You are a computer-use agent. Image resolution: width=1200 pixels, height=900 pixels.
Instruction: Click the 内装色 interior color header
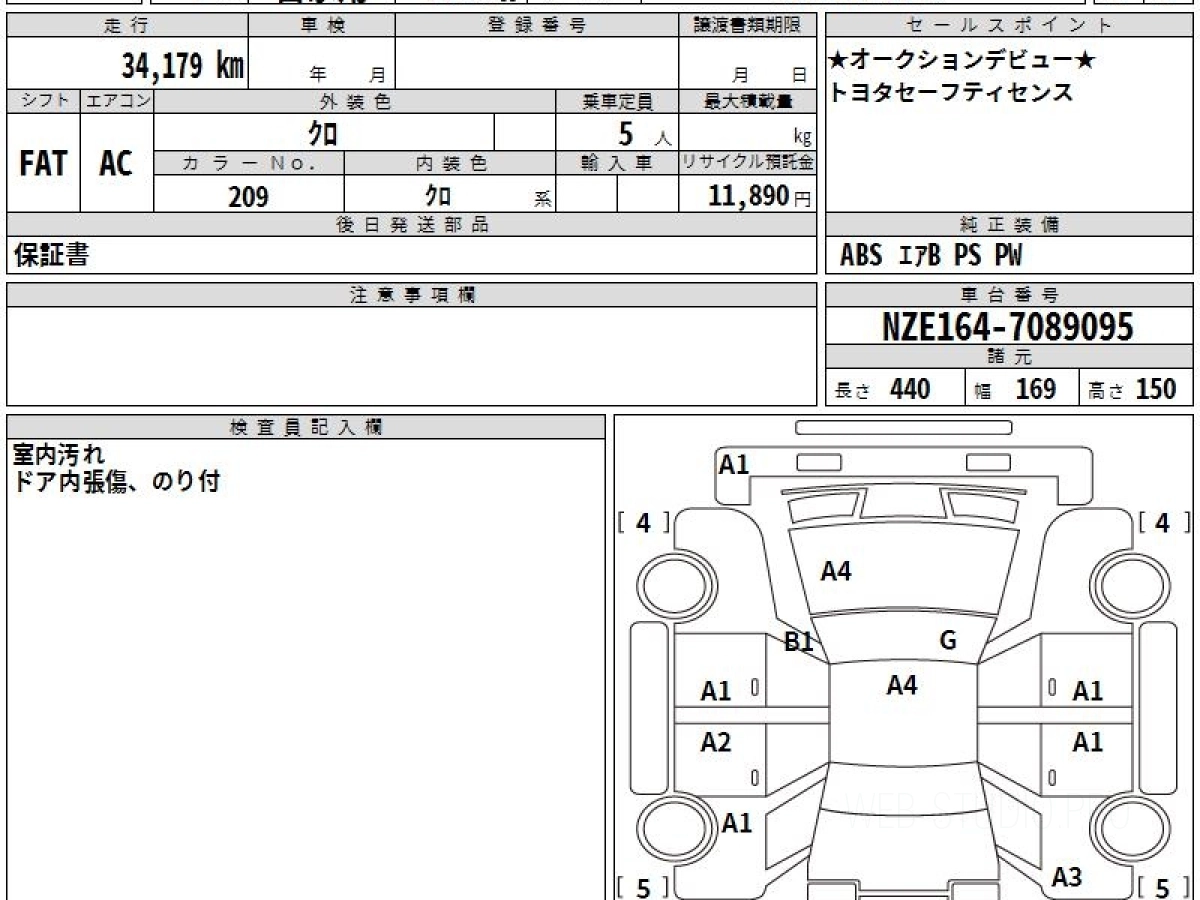[x=450, y=163]
